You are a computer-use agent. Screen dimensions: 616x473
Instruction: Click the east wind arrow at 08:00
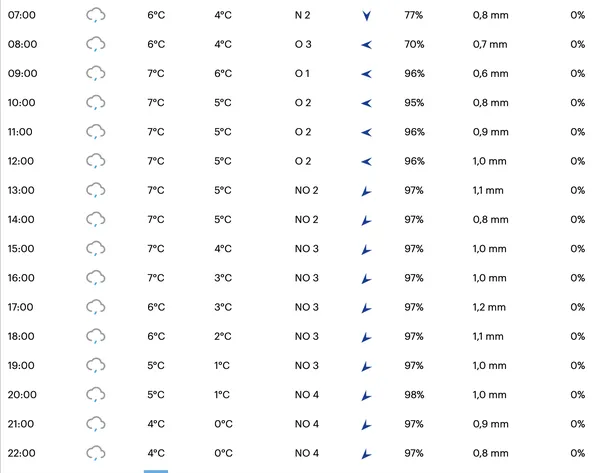point(367,45)
